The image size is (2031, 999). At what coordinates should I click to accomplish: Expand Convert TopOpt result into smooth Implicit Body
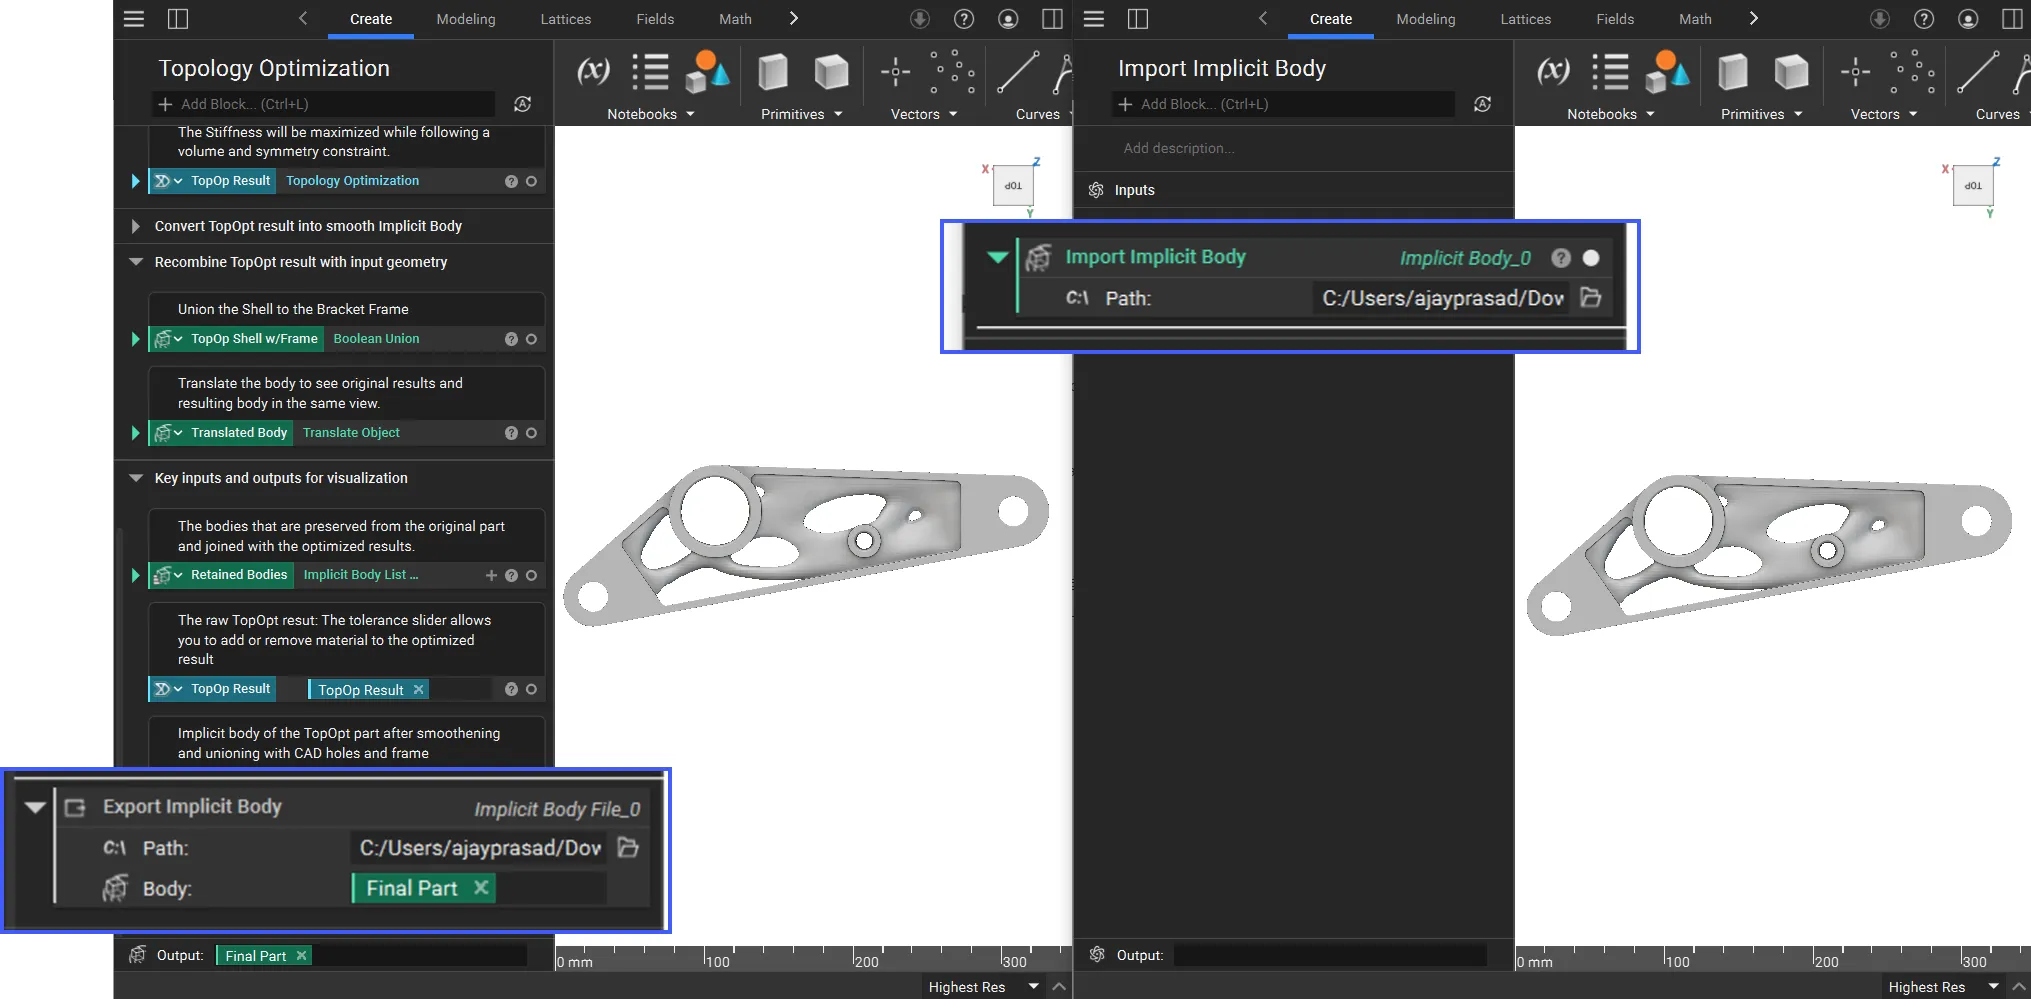point(135,226)
